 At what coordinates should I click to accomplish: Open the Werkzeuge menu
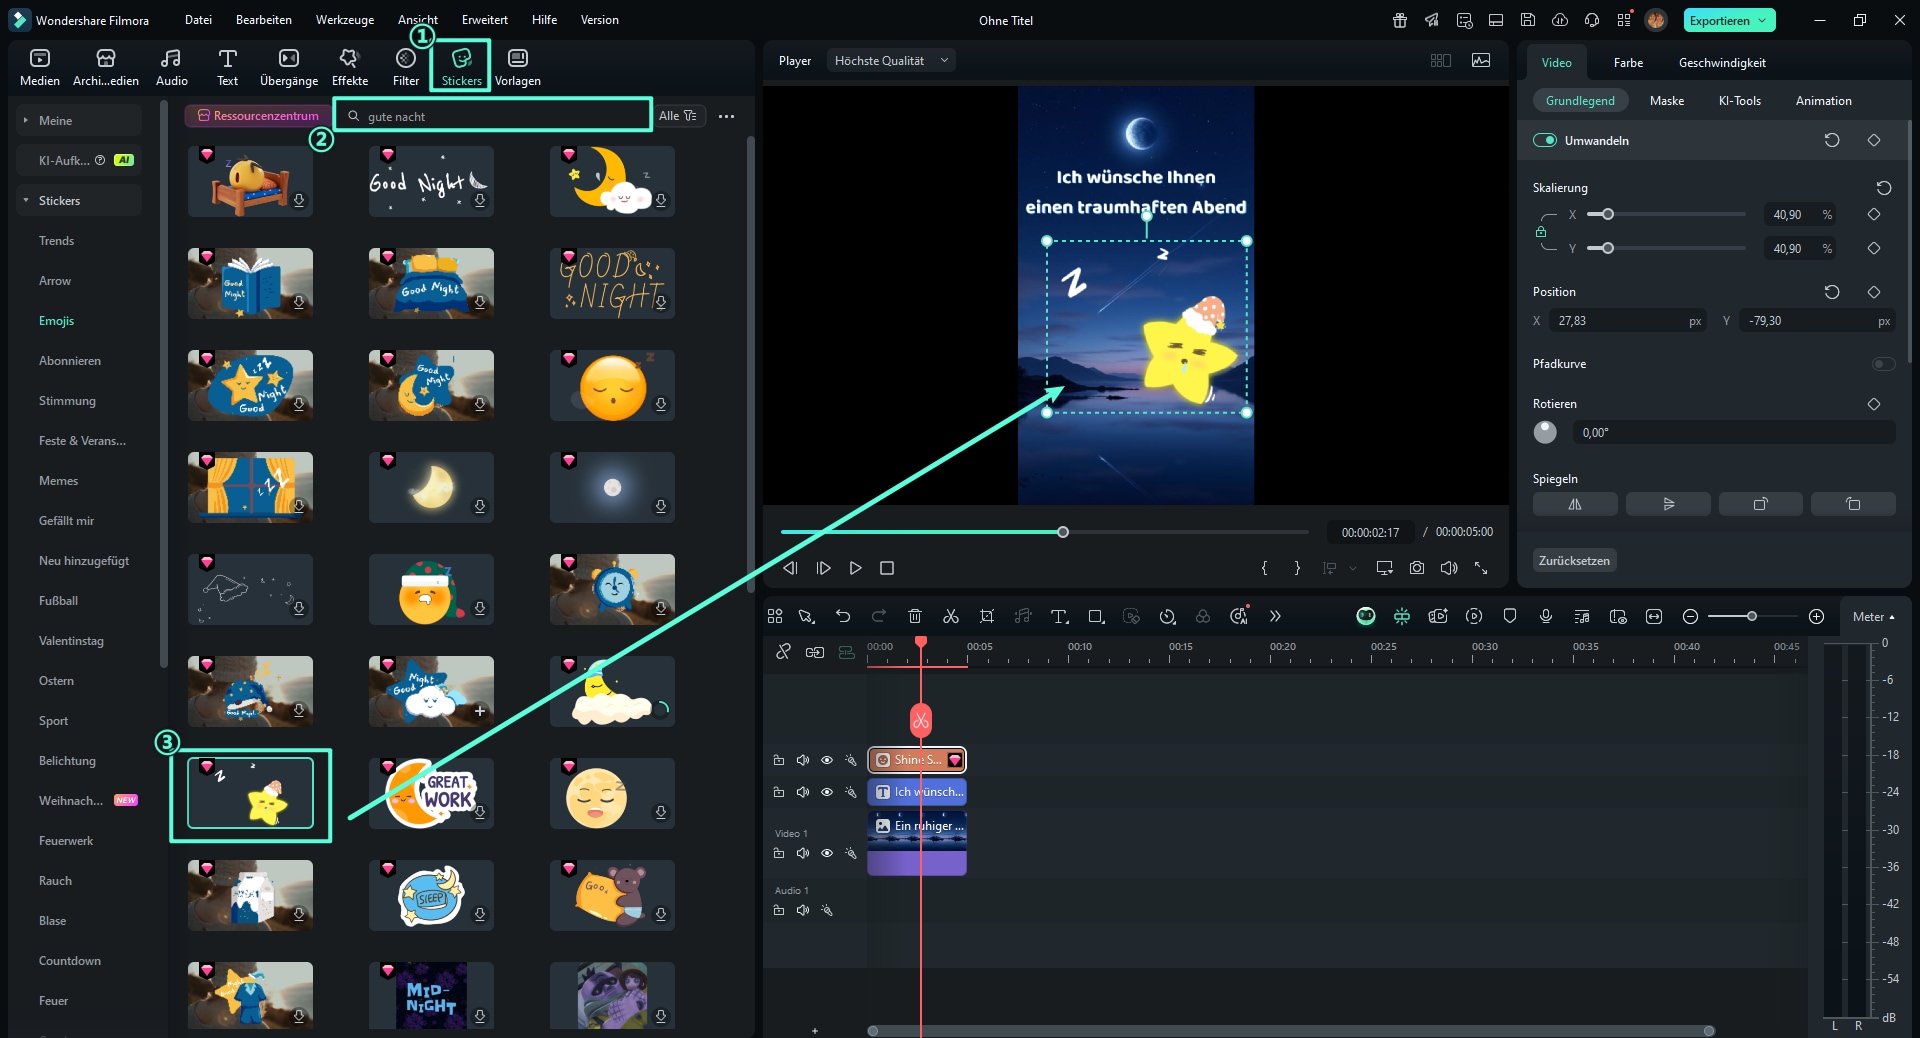tap(345, 20)
